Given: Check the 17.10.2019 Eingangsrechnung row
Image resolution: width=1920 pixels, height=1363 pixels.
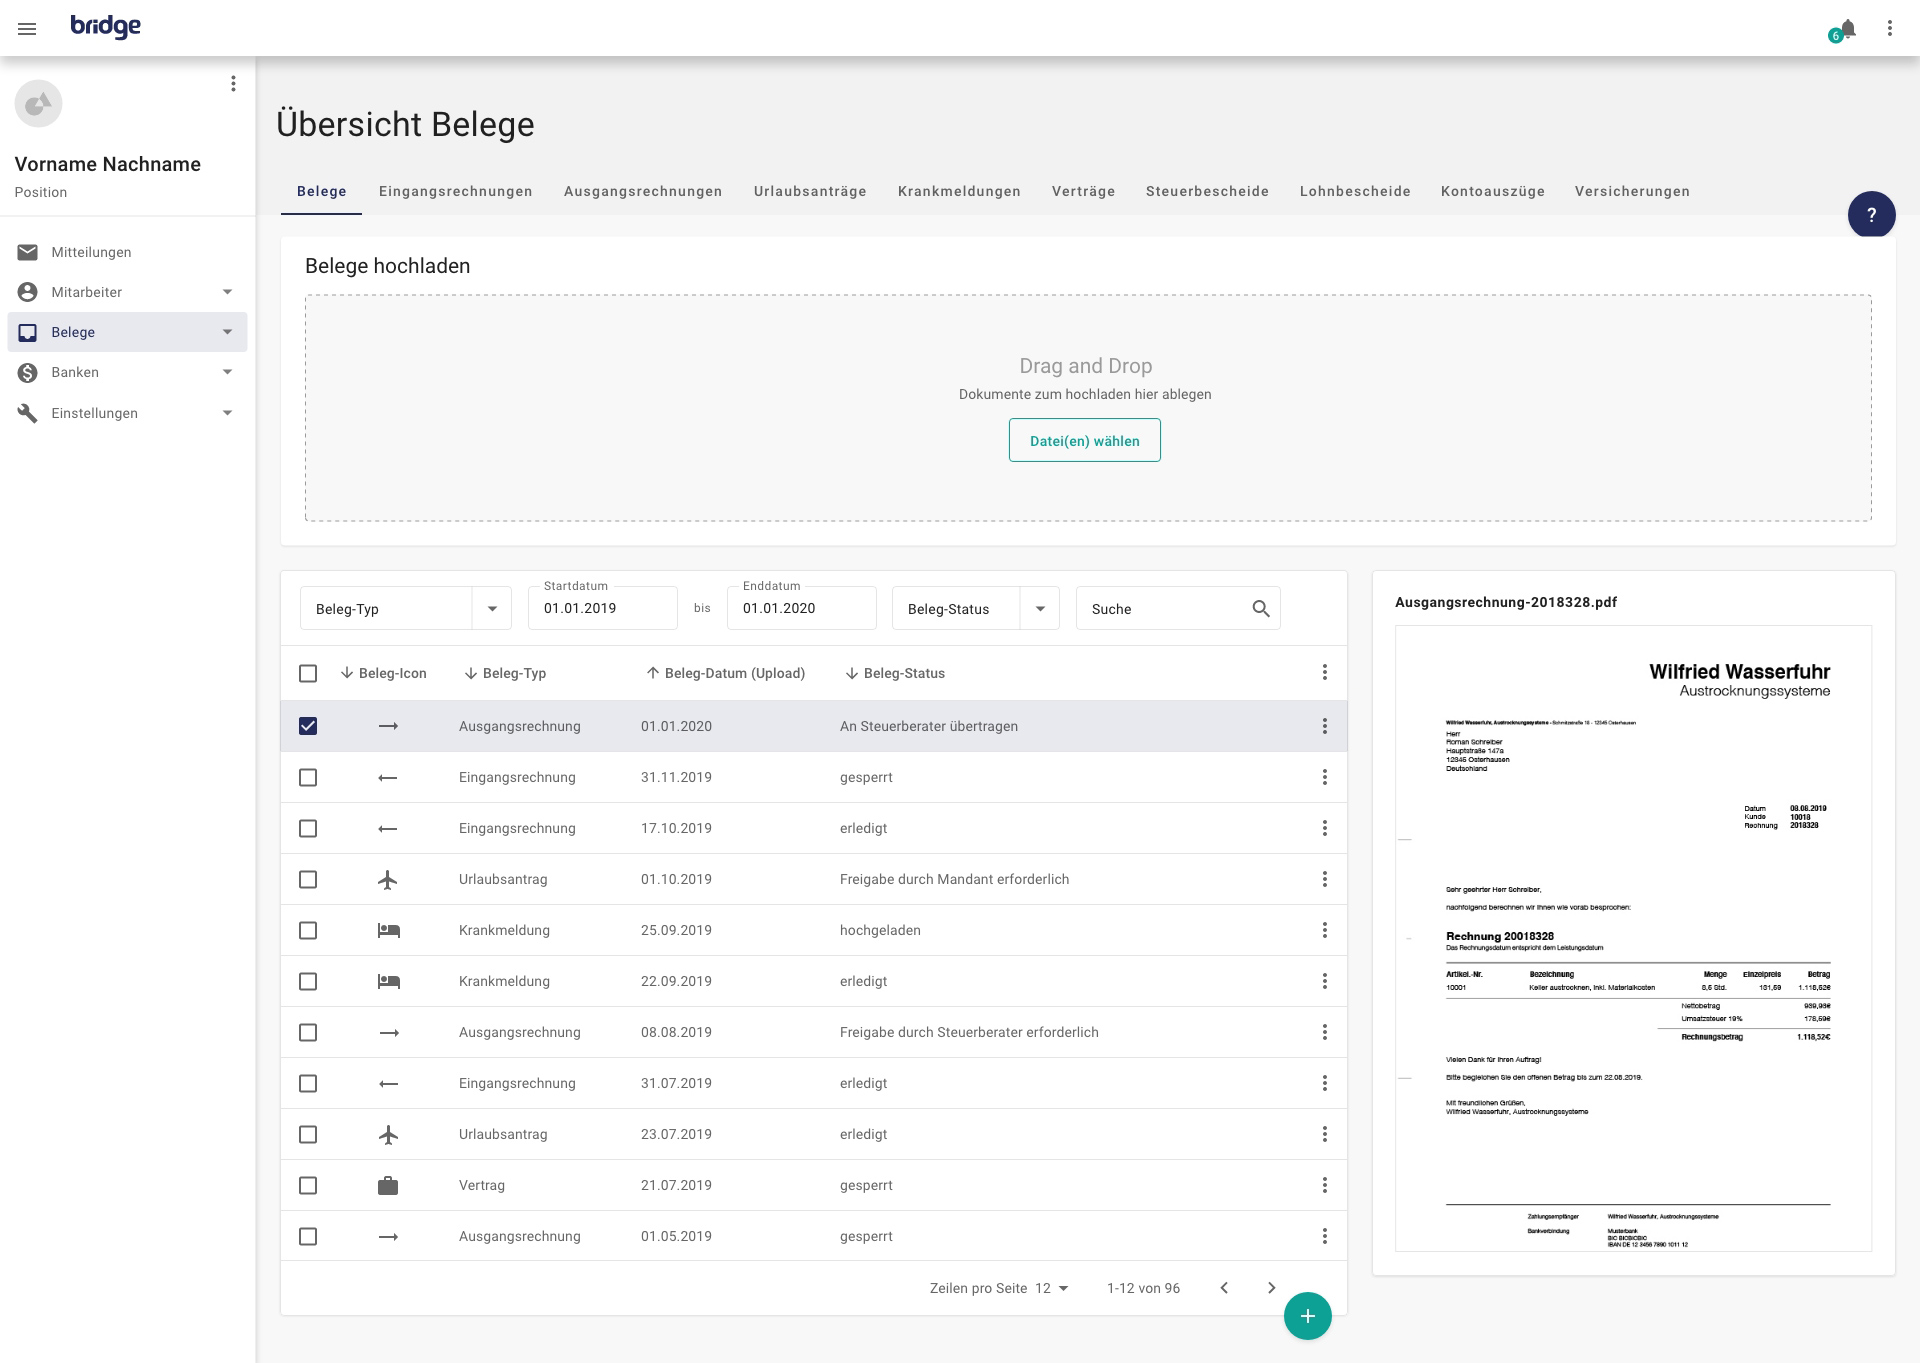Looking at the screenshot, I should pyautogui.click(x=308, y=828).
